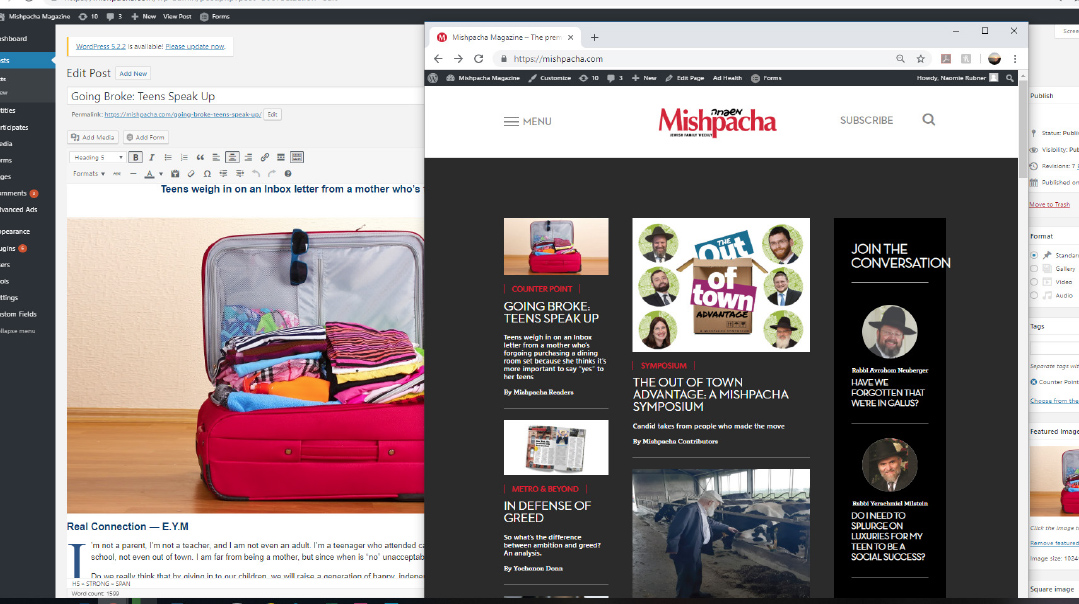Open keyboard shortcuts help icon
This screenshot has height=604, width=1079.
click(288, 174)
